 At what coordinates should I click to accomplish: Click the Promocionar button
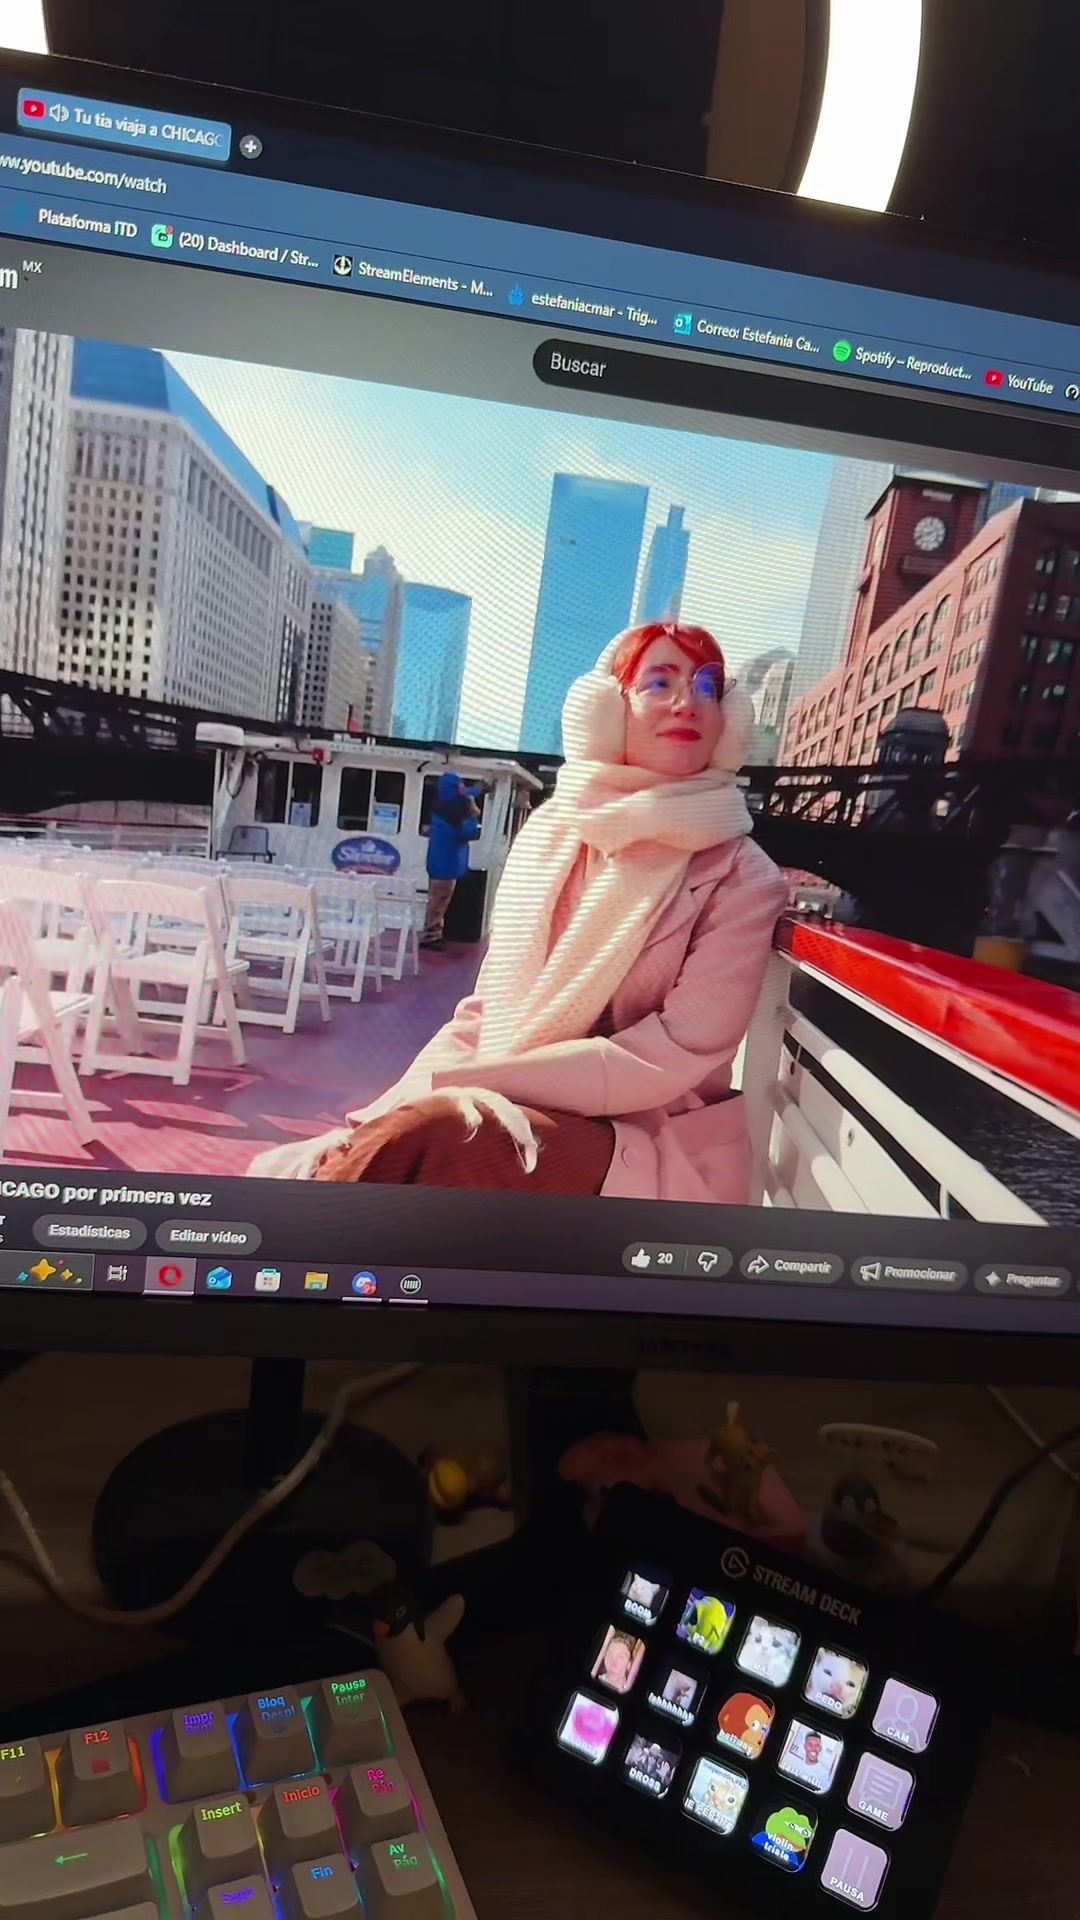click(909, 1272)
